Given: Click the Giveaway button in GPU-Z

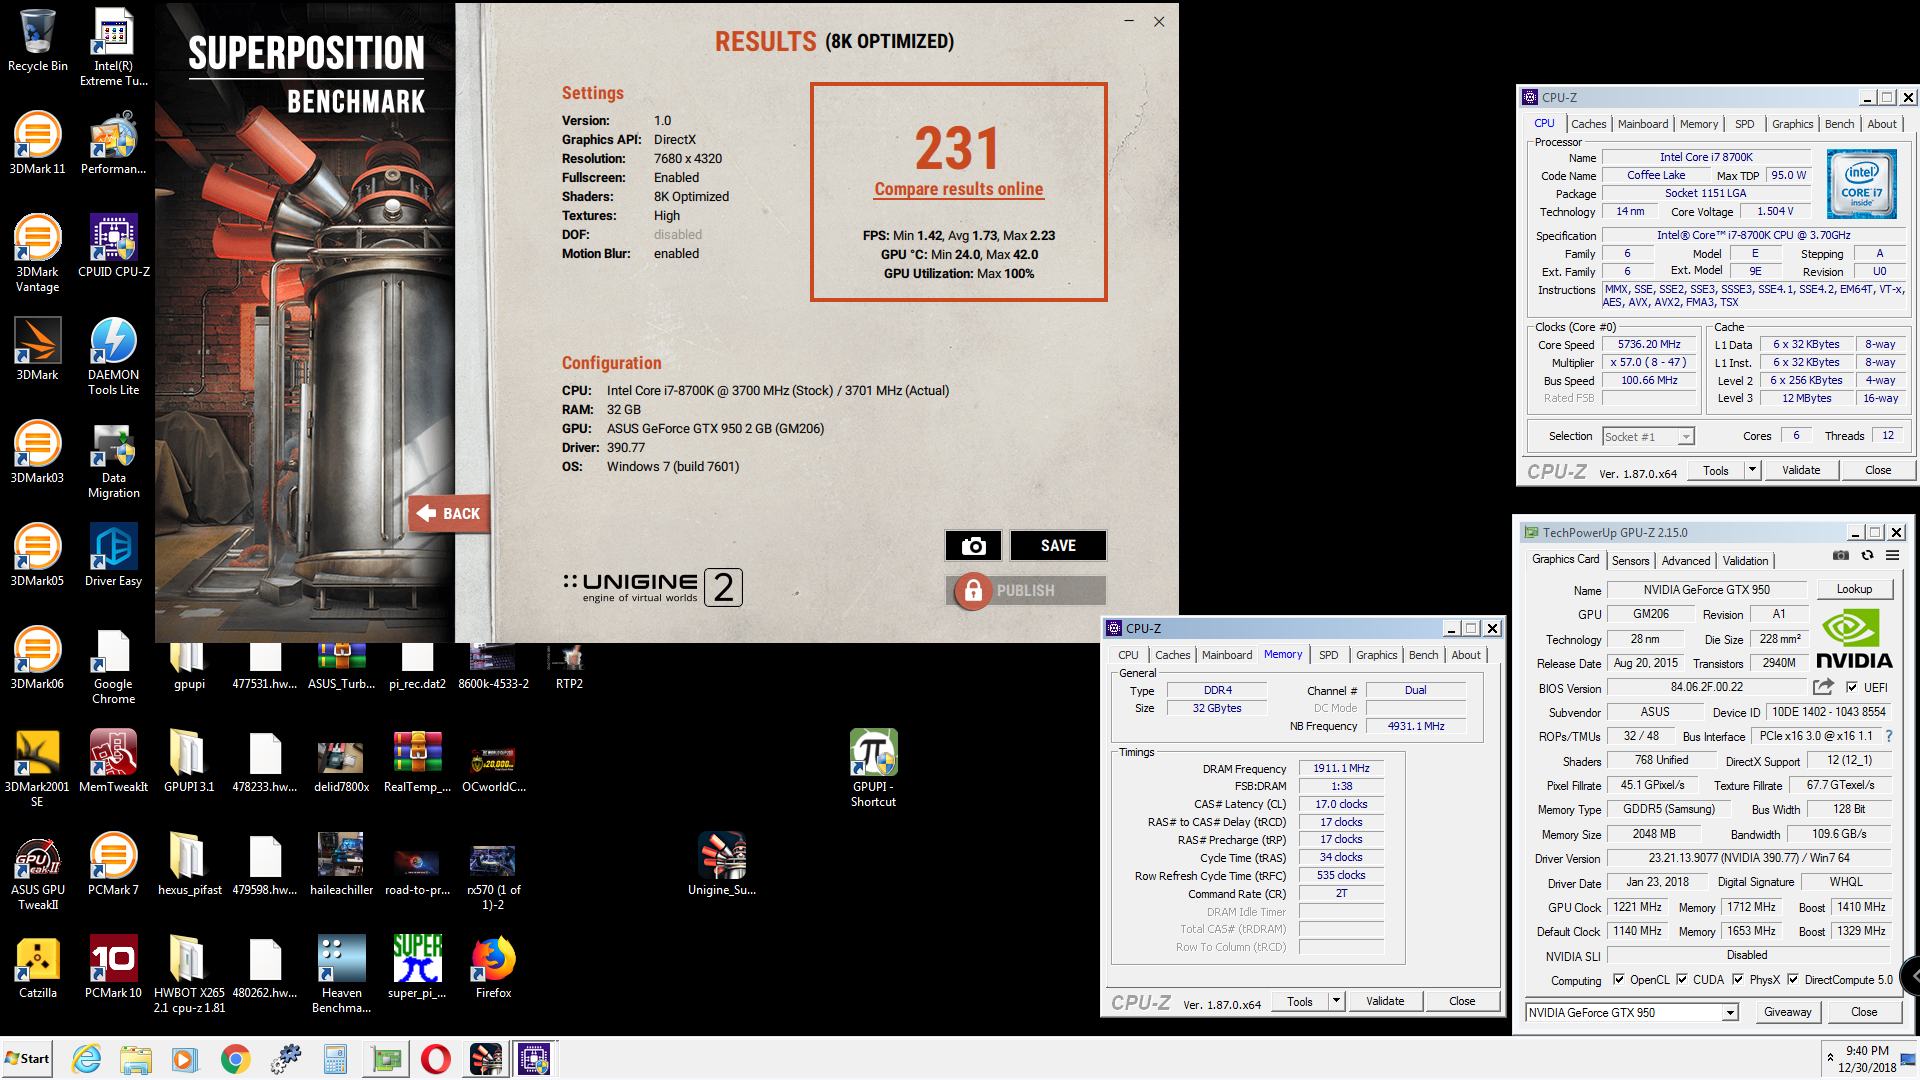Looking at the screenshot, I should point(1787,1012).
